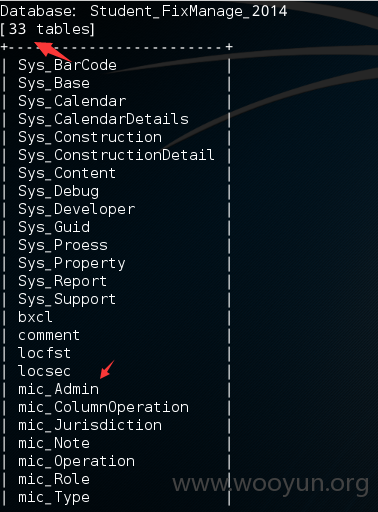
Task: Click the Sys_Construction table name
Action: coord(90,137)
